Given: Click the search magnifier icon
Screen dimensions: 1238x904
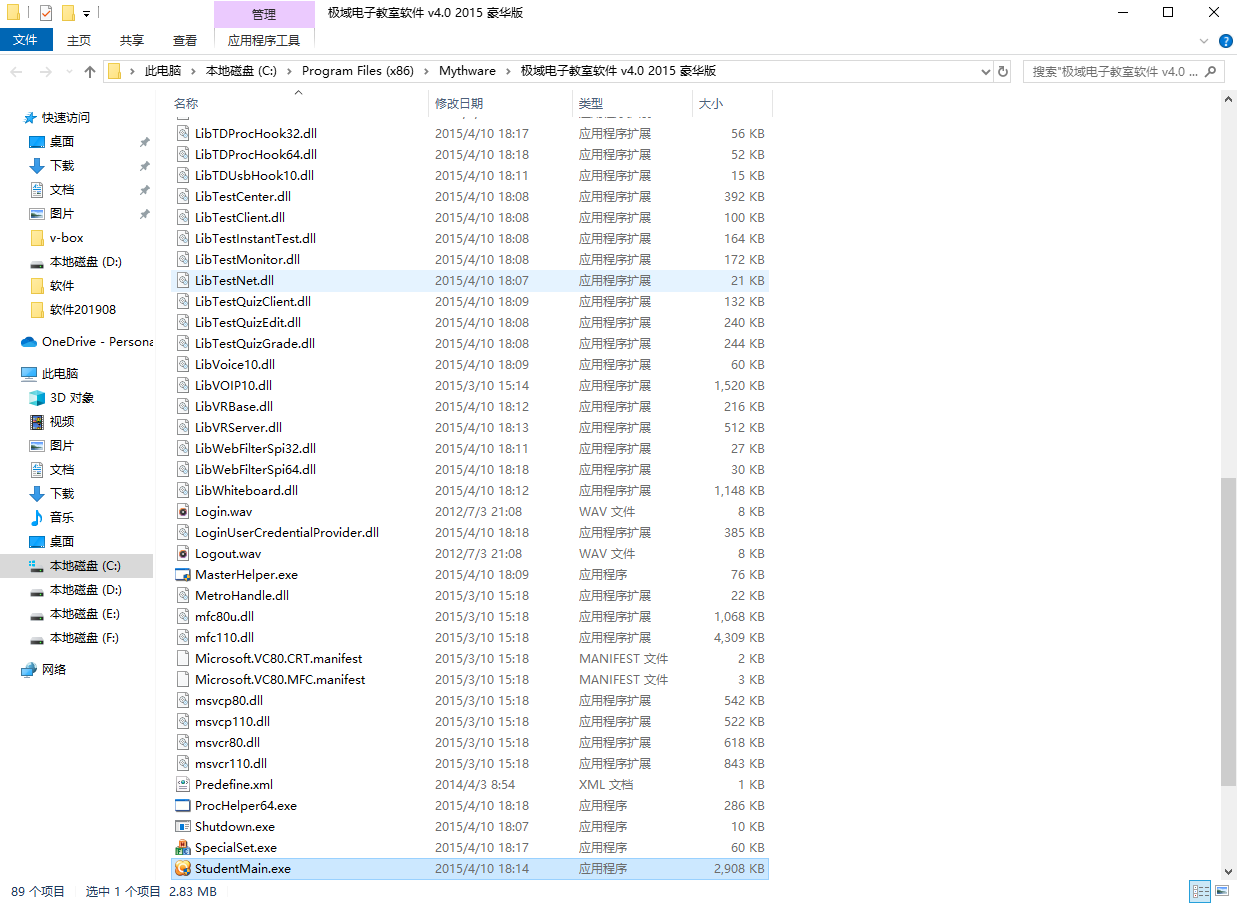Looking at the screenshot, I should click(1211, 72).
